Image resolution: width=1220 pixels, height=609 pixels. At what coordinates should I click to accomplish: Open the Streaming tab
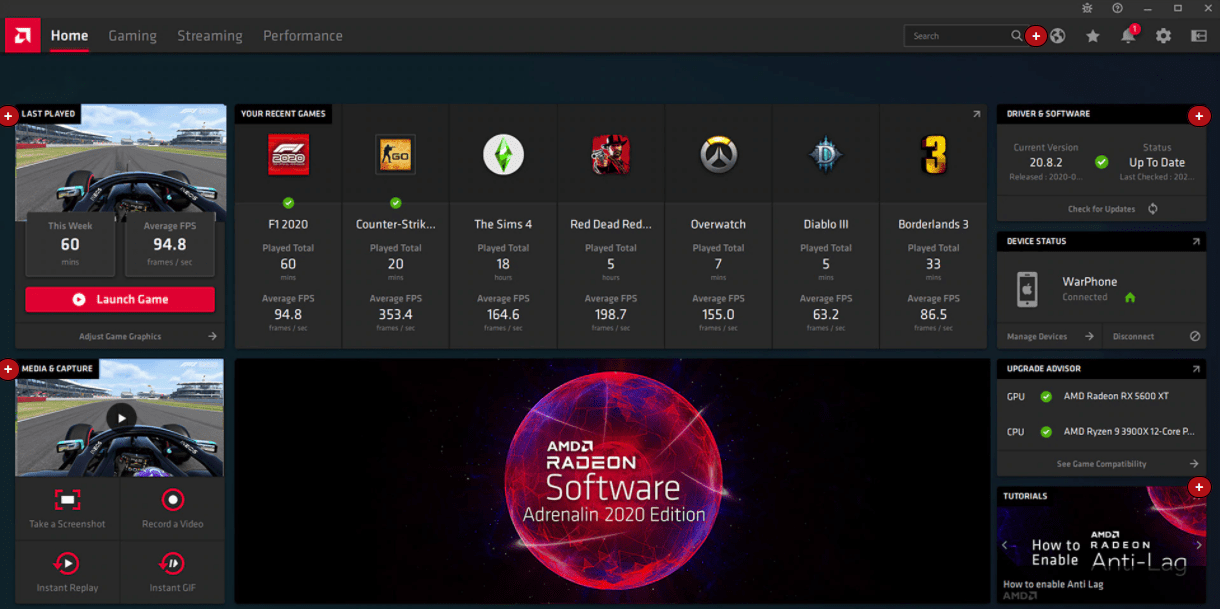[x=210, y=36]
